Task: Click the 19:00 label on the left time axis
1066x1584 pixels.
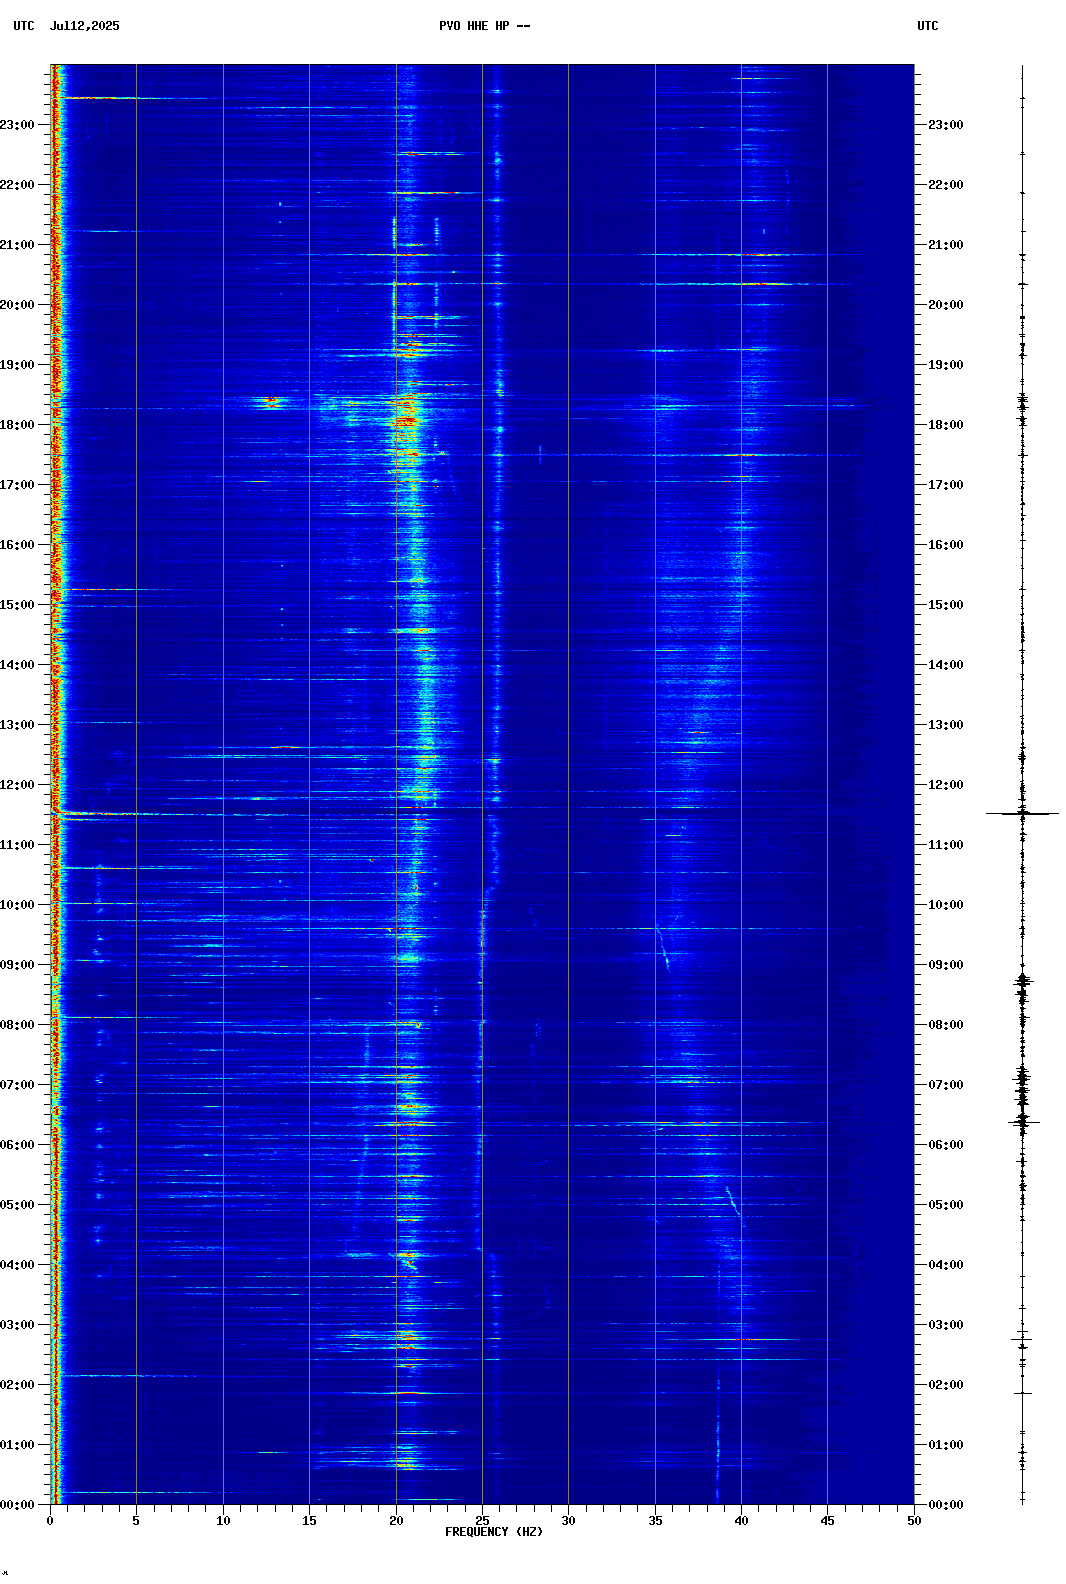Action: [x=17, y=365]
